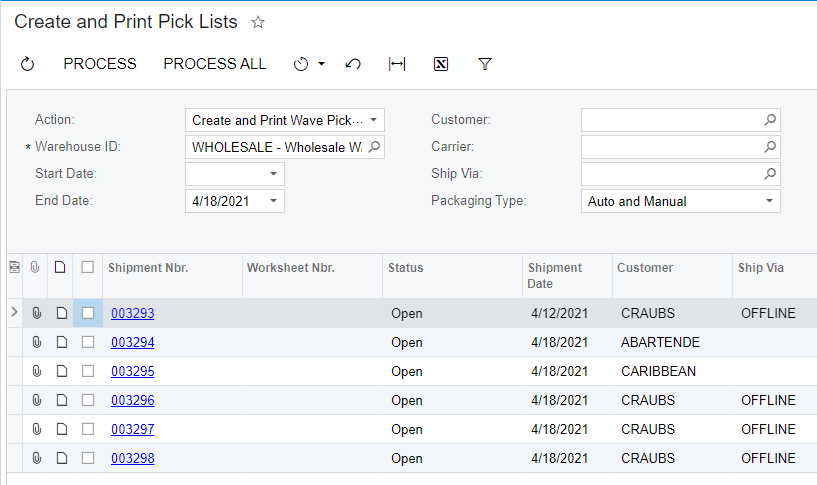Sort by Worksheet Nbr. column header
The image size is (817, 485).
[291, 268]
